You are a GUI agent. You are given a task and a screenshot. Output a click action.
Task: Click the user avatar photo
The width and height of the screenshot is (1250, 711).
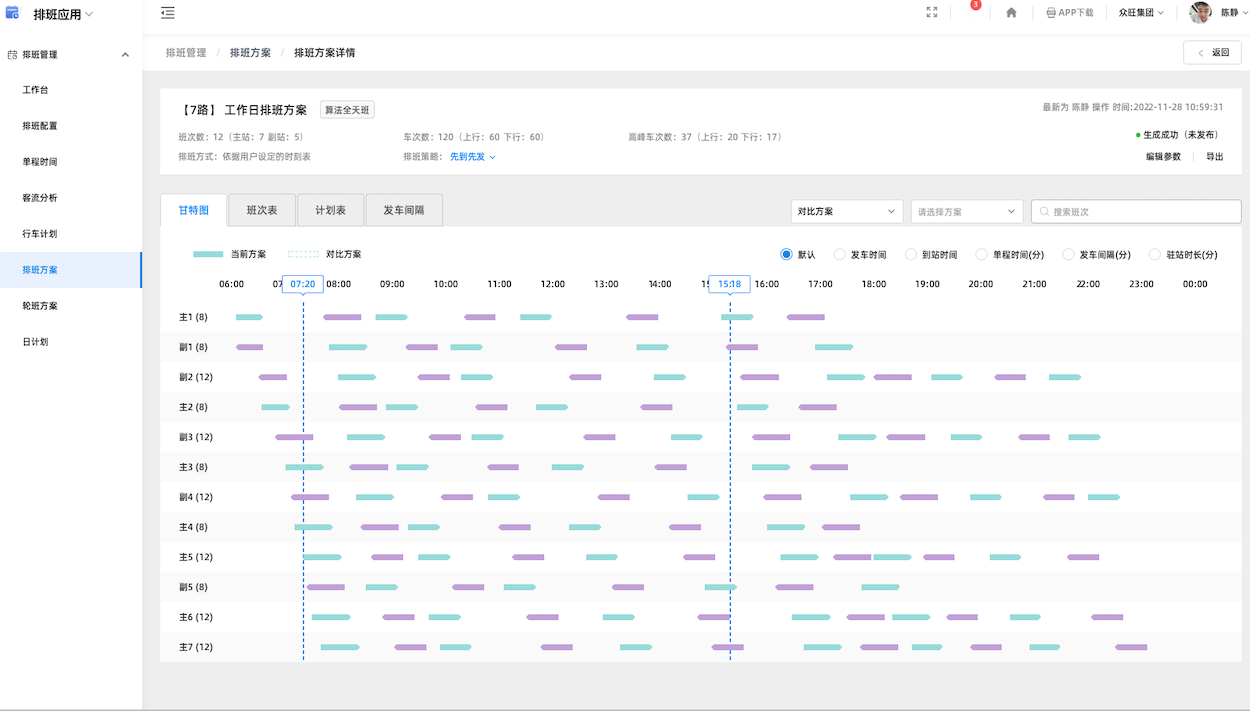(x=1200, y=13)
